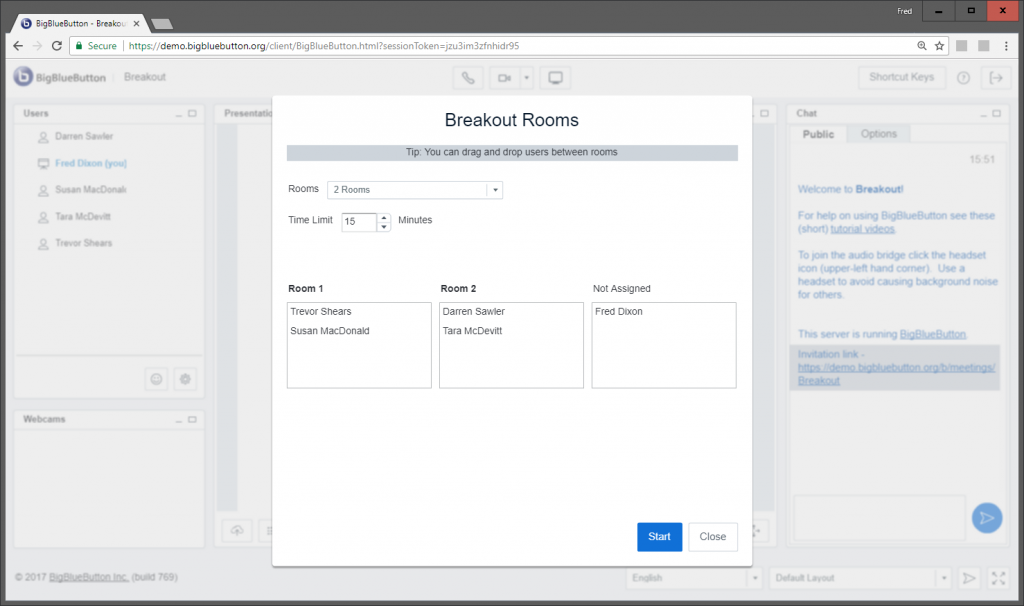Click the desktop screen share icon

pos(555,78)
